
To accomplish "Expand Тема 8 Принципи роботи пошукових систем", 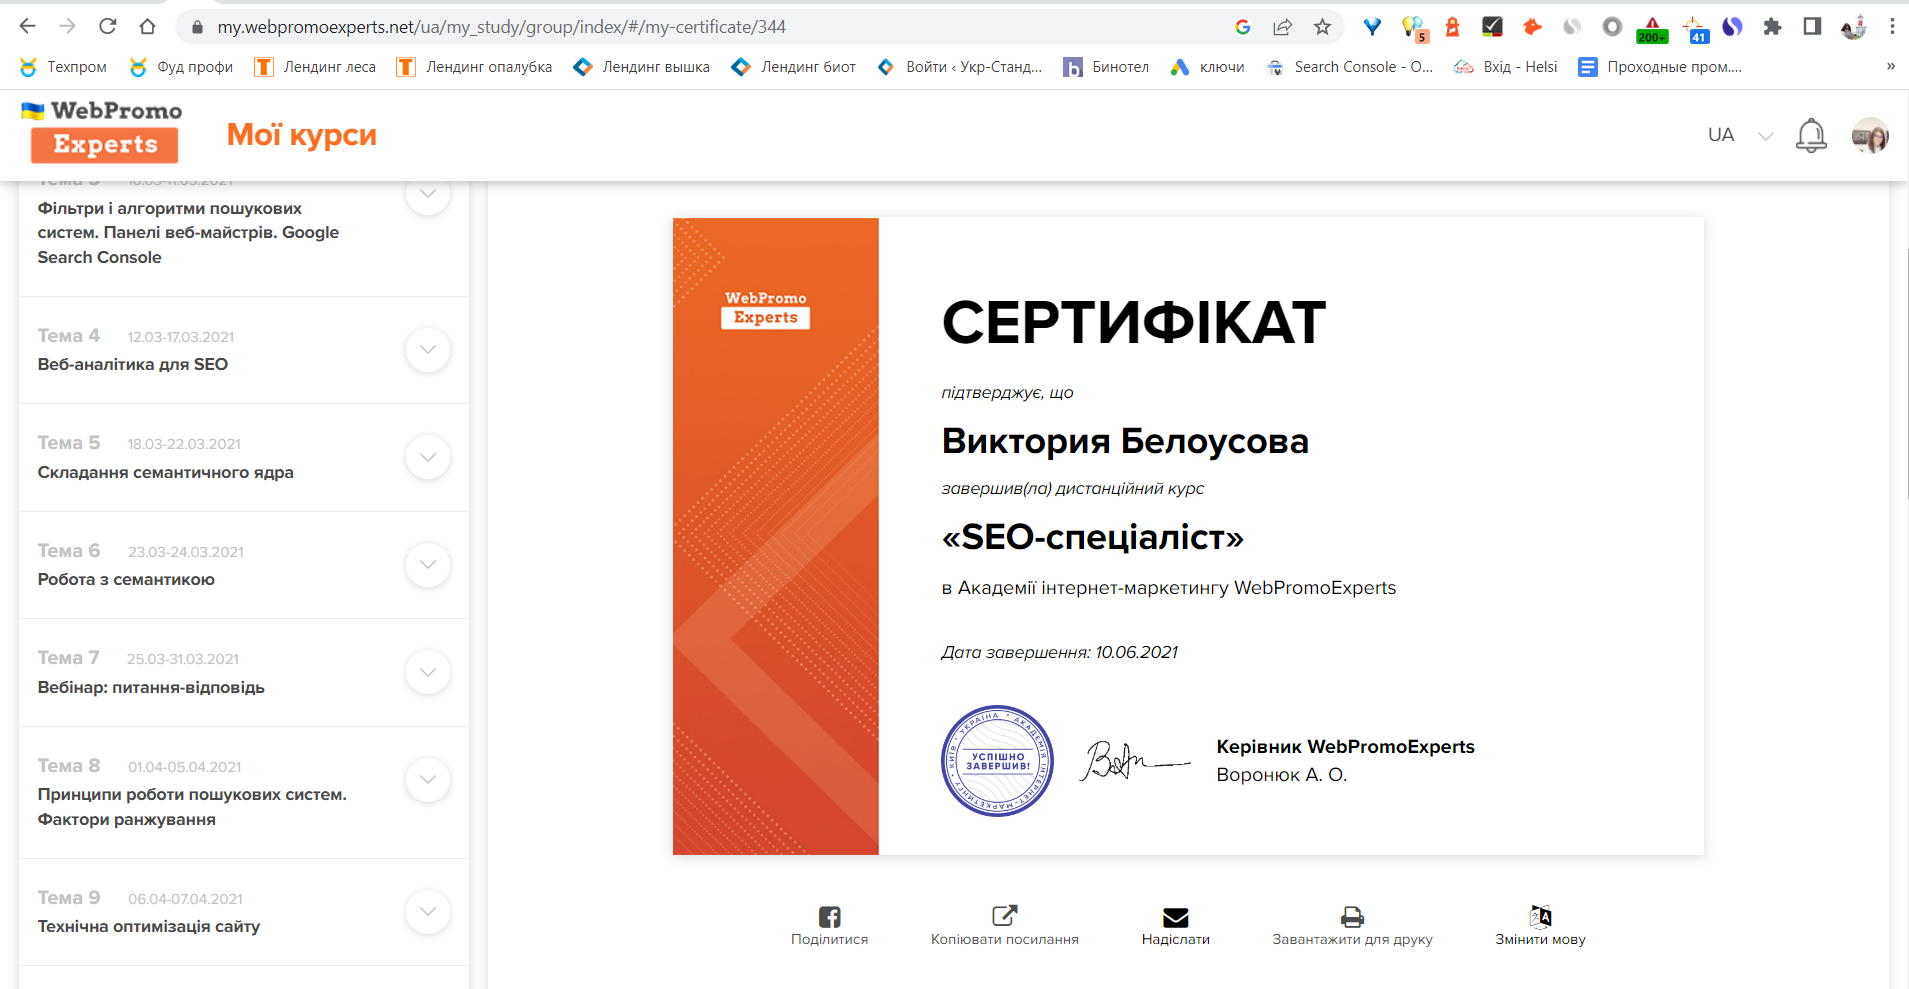I will tap(428, 780).
